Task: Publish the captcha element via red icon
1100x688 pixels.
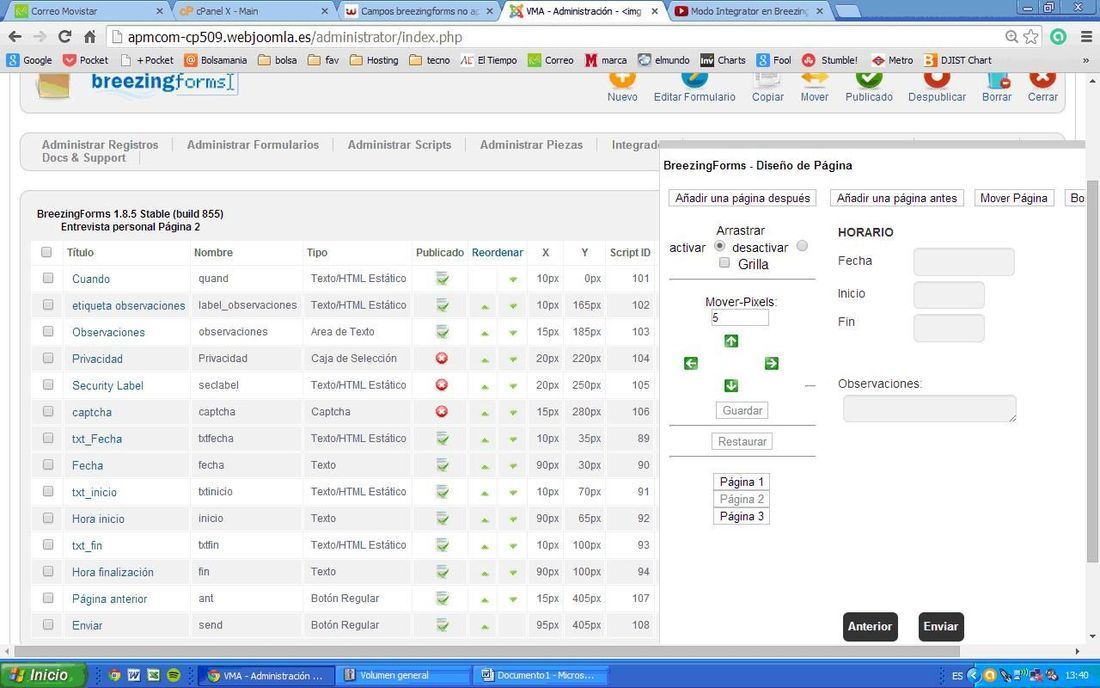Action: pos(441,412)
